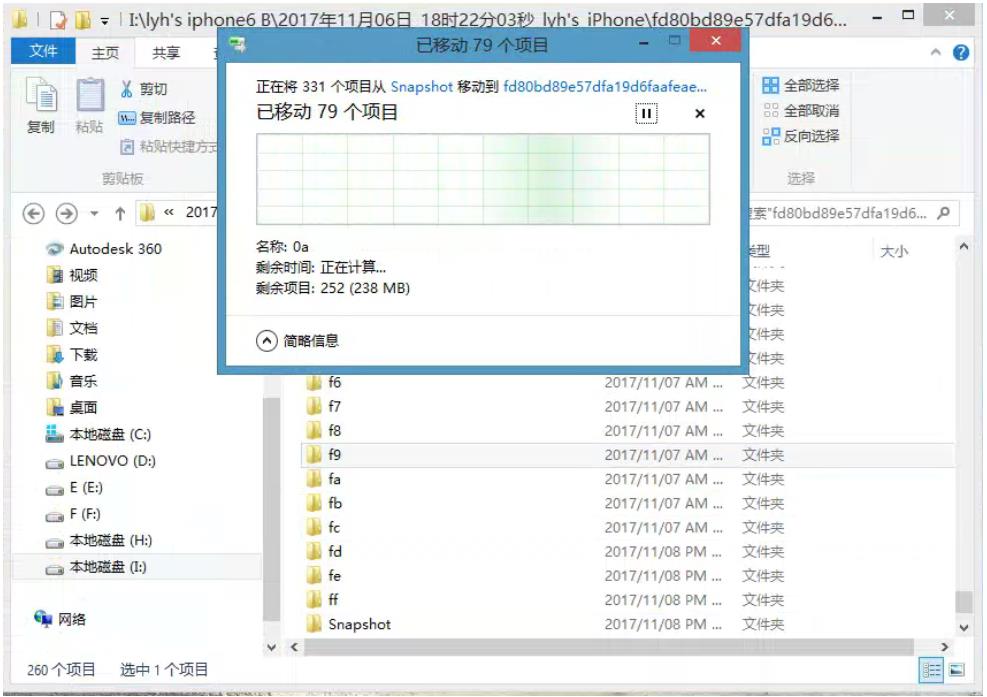Viewport: 987px width, 697px height.
Task: Go back with the Back arrow
Action: point(34,213)
